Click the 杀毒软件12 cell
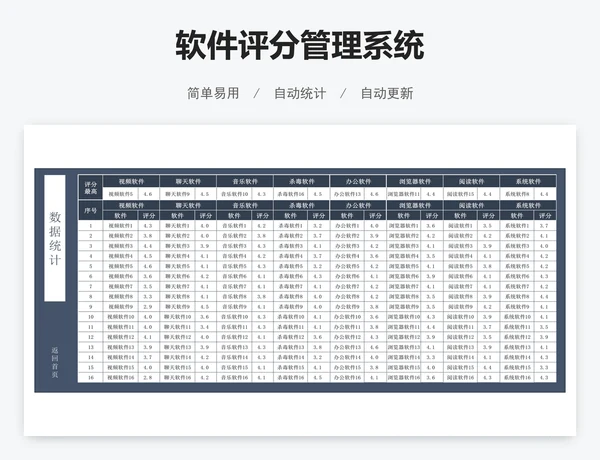 click(x=291, y=337)
